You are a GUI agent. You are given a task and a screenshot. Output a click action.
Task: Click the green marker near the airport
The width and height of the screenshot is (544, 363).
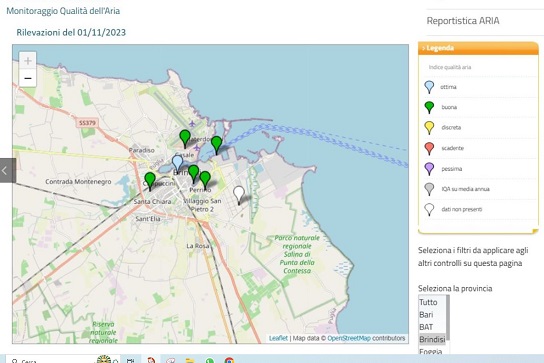point(185,138)
